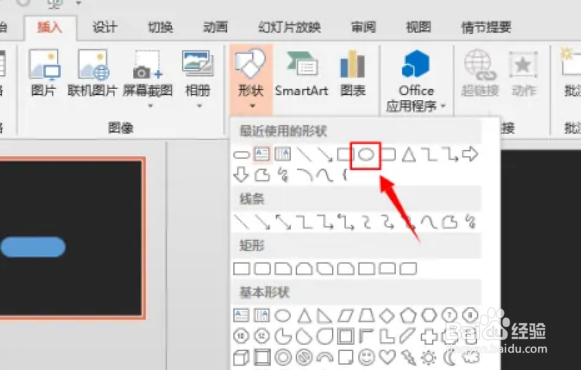
Task: Select the Cross plus-sign basic shape
Action: click(x=429, y=336)
